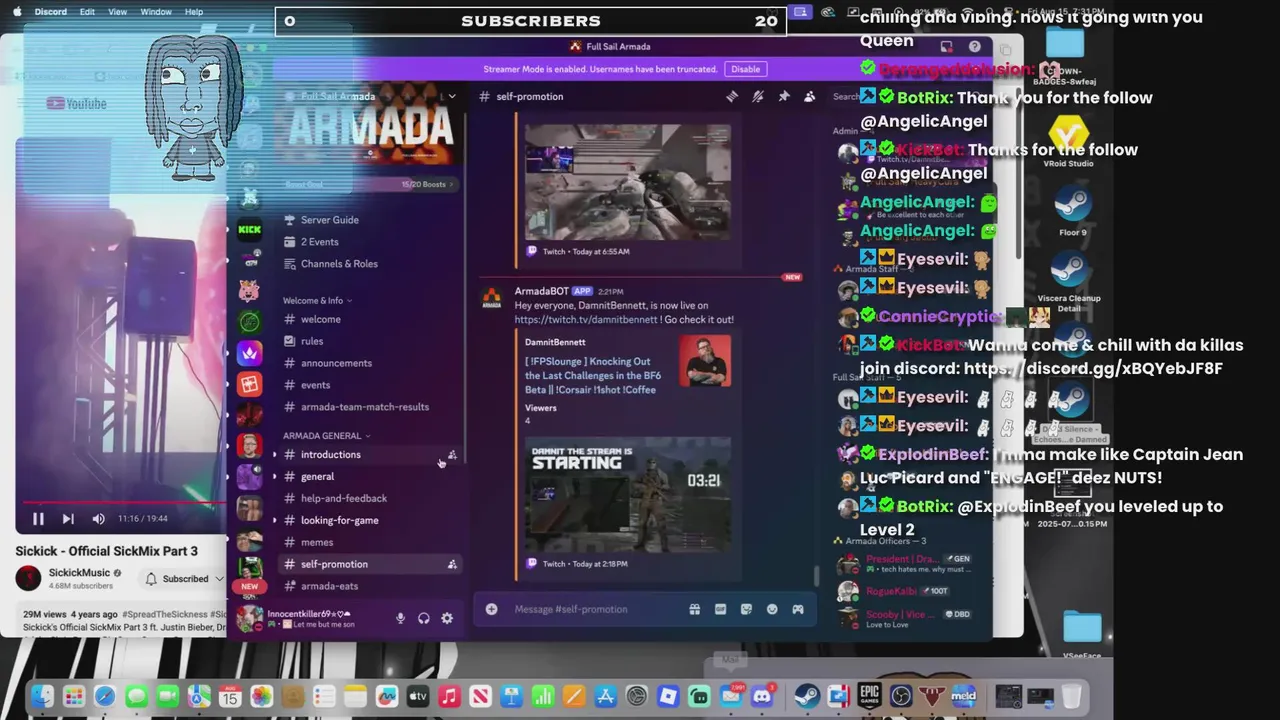
Task: Click invite icon on self-promotion channel
Action: click(x=452, y=564)
